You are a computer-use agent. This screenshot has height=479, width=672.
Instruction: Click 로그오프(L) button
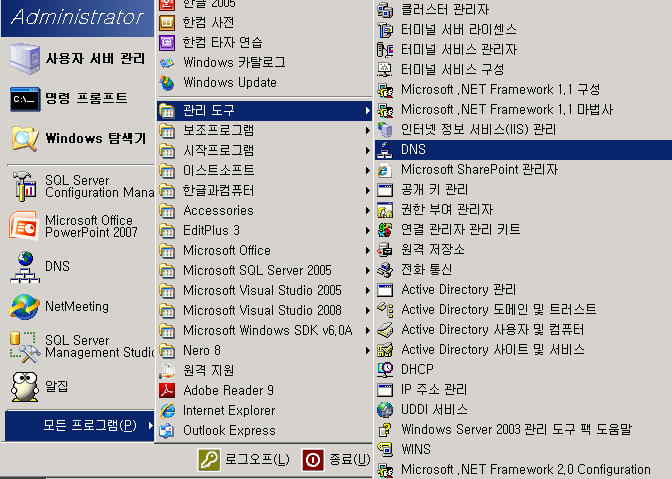coord(244,460)
